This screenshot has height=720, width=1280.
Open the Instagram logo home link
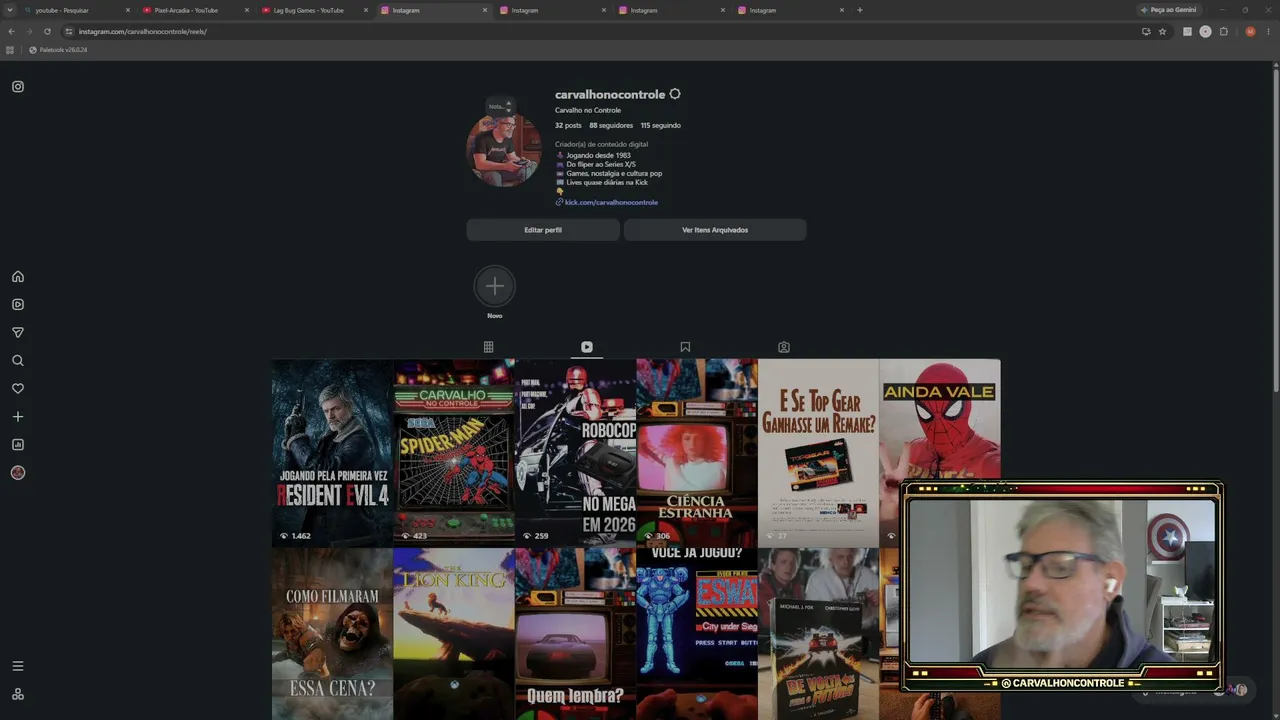pyautogui.click(x=18, y=87)
